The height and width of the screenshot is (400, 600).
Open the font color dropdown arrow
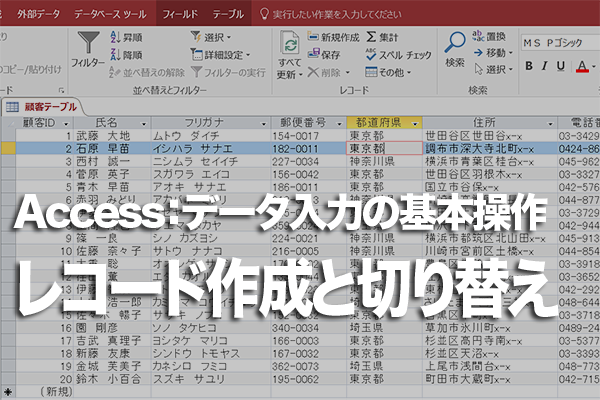593,67
